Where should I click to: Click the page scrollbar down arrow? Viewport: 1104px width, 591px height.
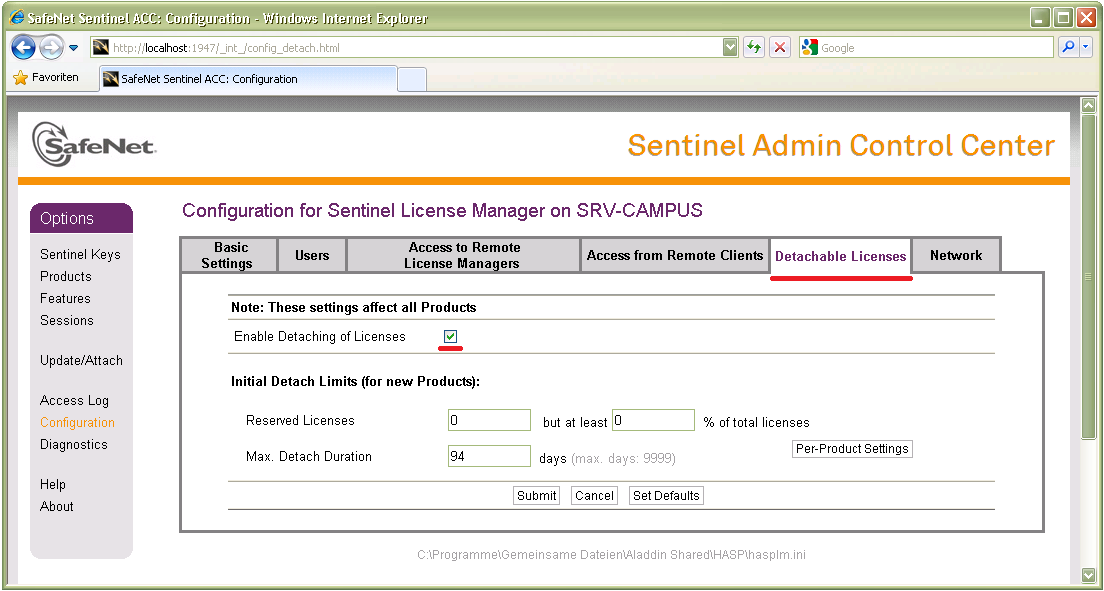(1089, 575)
